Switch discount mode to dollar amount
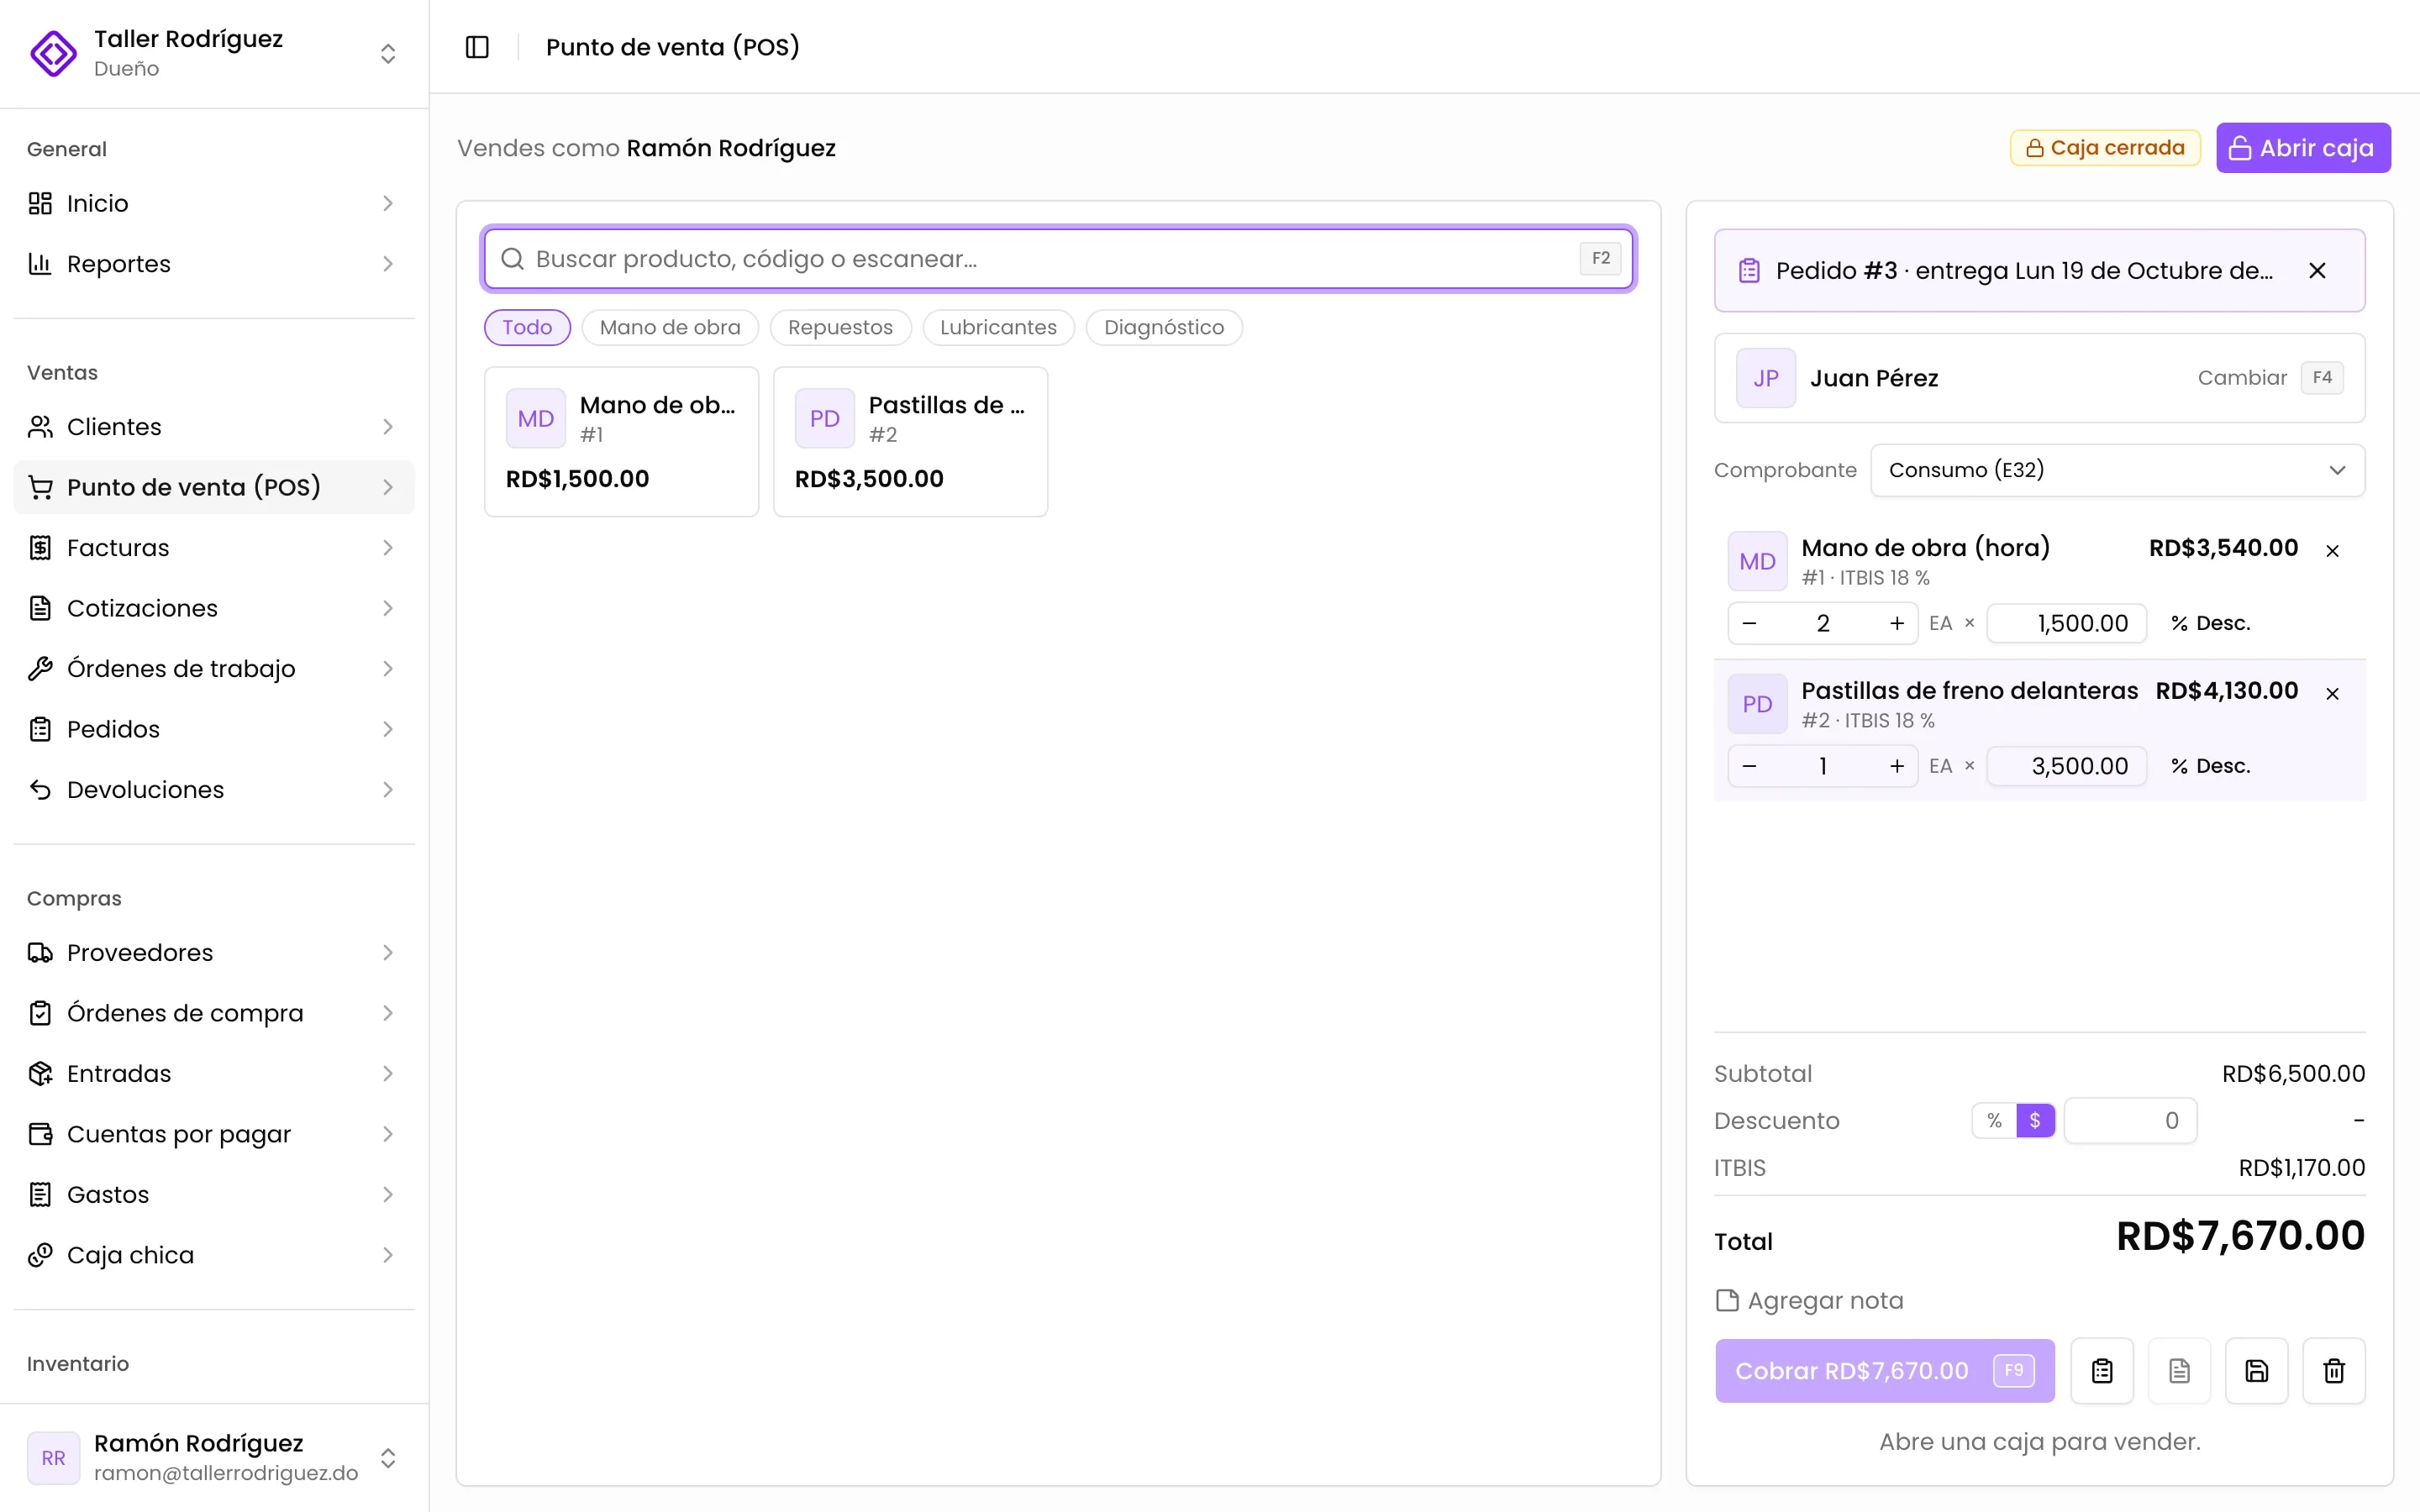The height and width of the screenshot is (1512, 2420). coord(2034,1121)
